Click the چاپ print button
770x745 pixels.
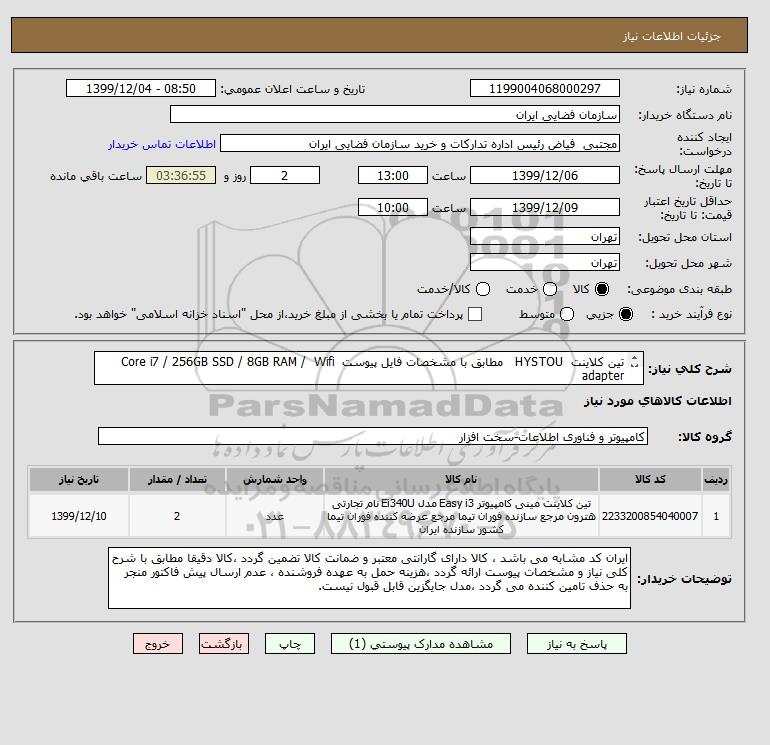(290, 644)
